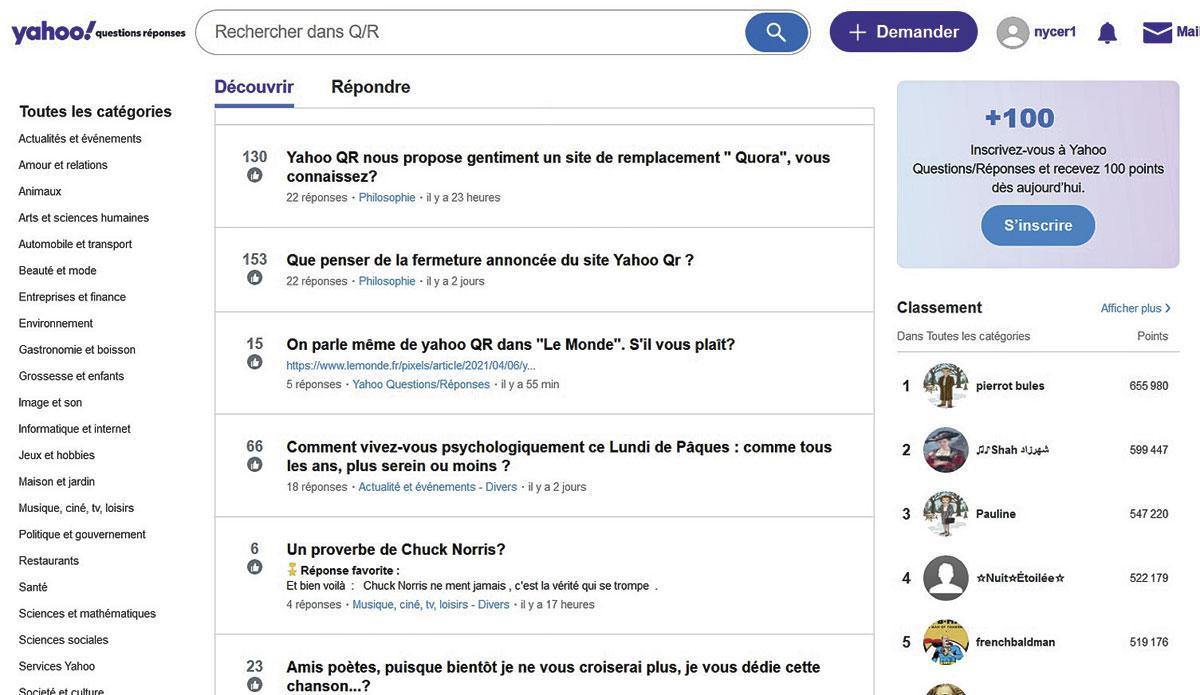Upvote the Lundi de Pâques question thumbs-up

point(255,465)
